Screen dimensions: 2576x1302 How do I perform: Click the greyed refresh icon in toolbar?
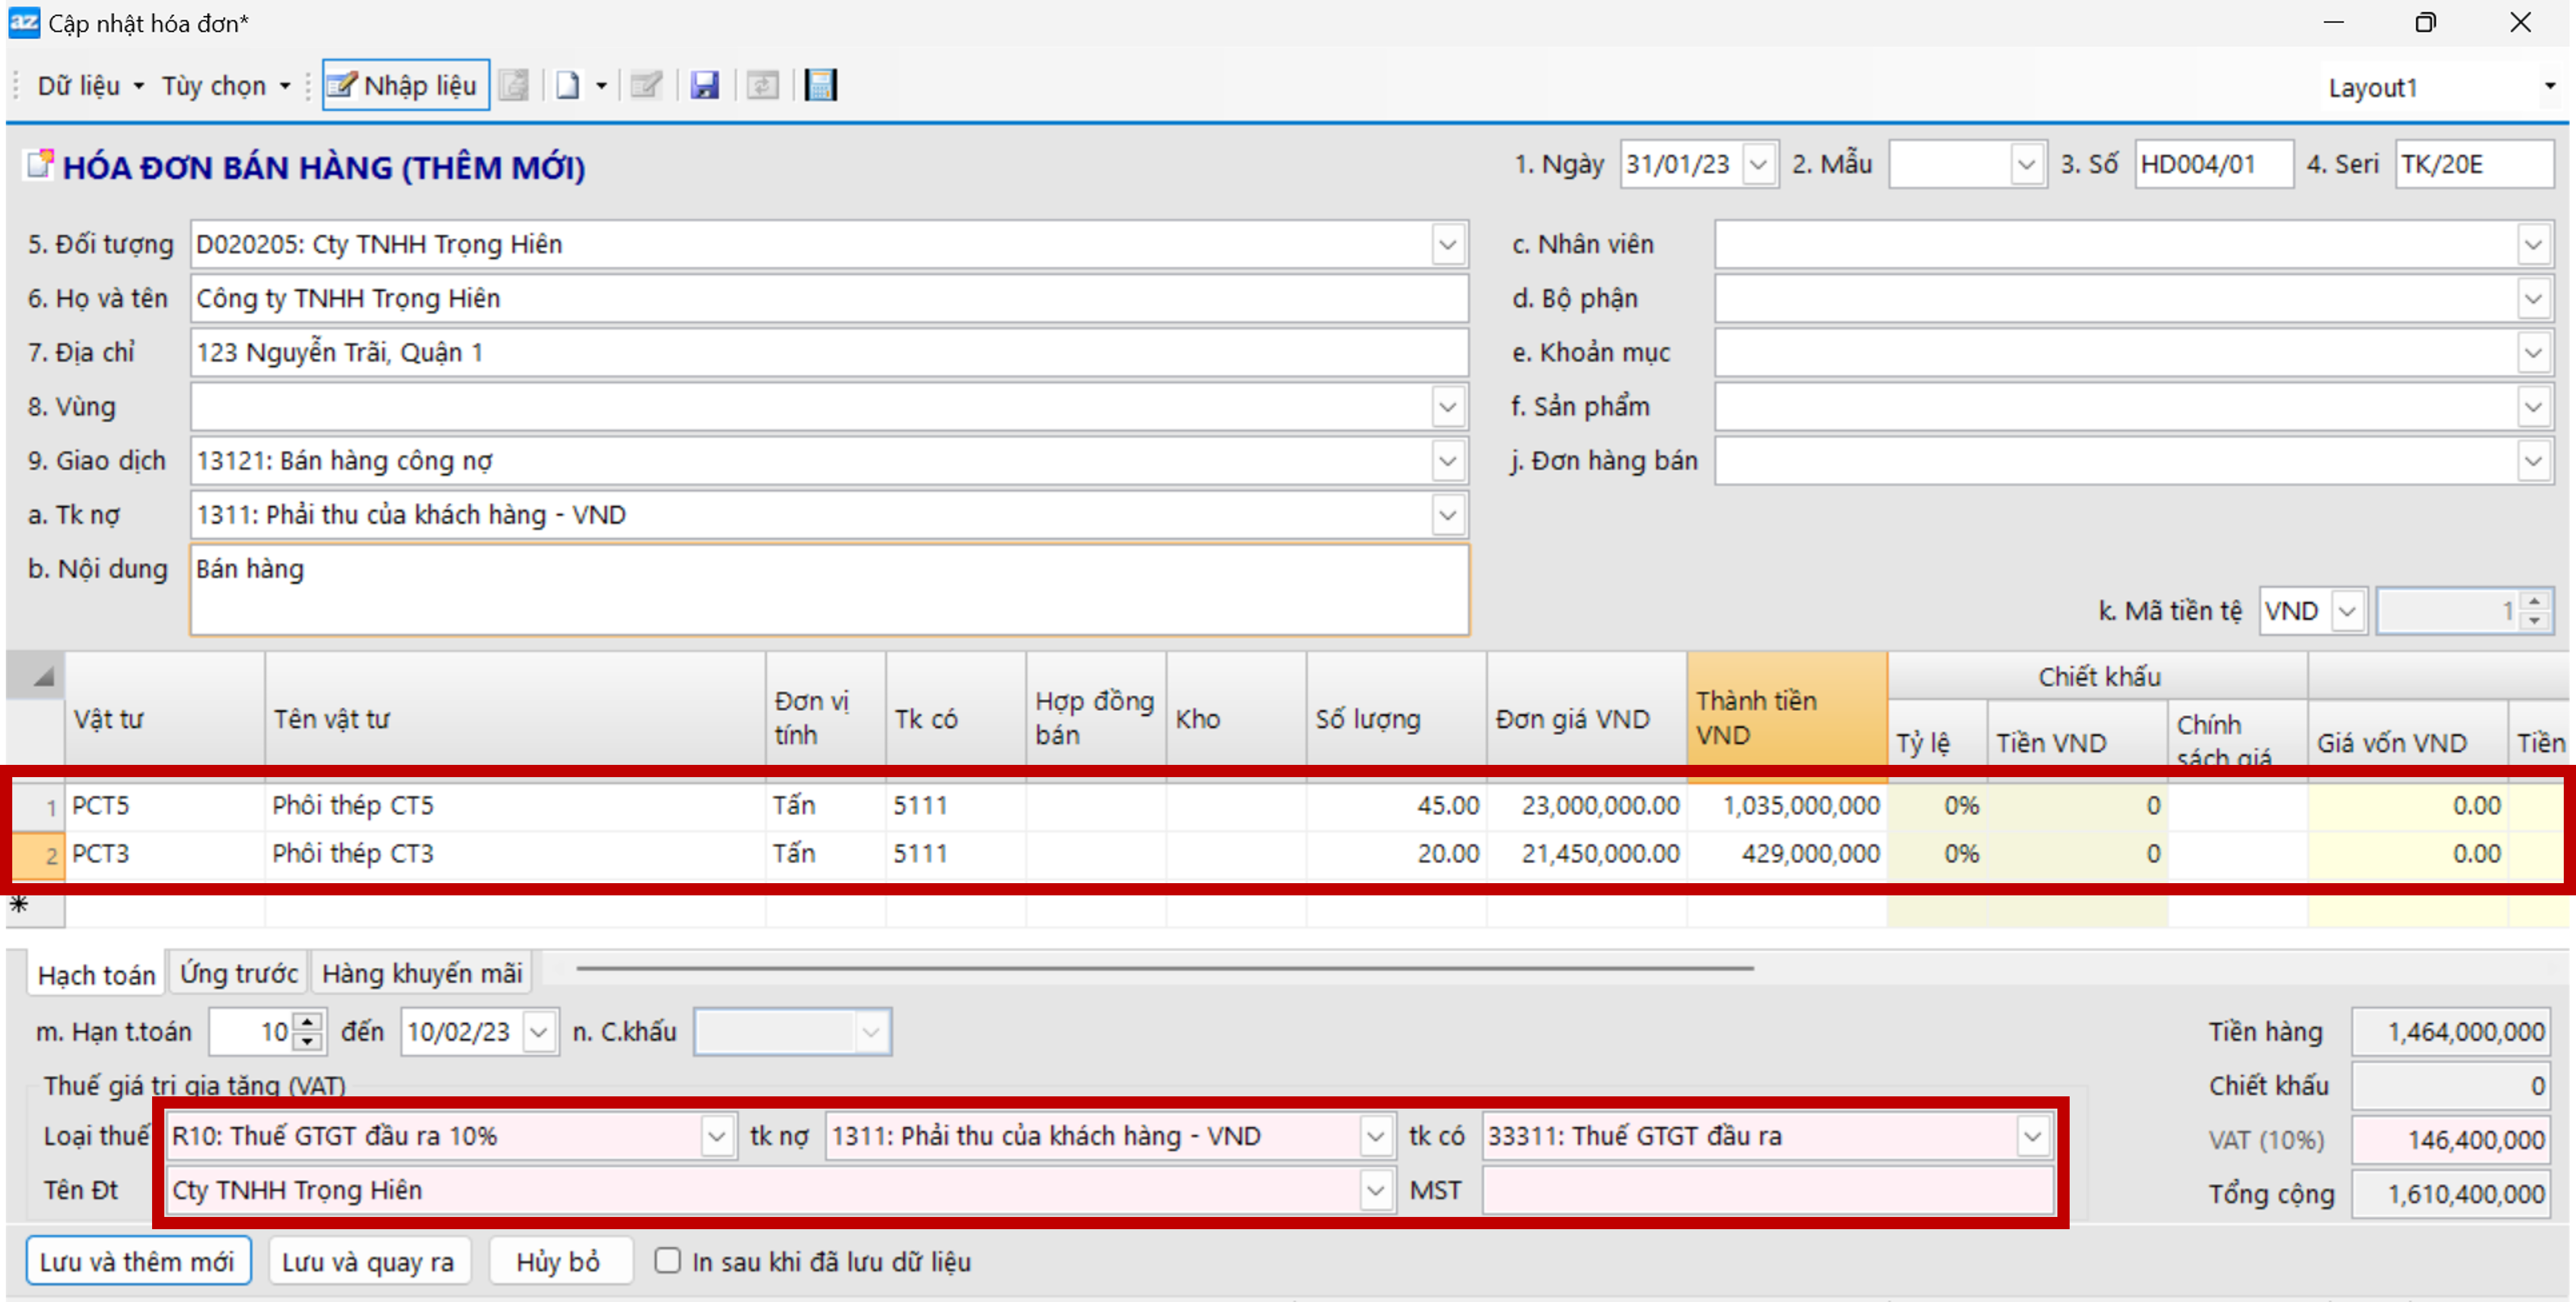pyautogui.click(x=762, y=86)
